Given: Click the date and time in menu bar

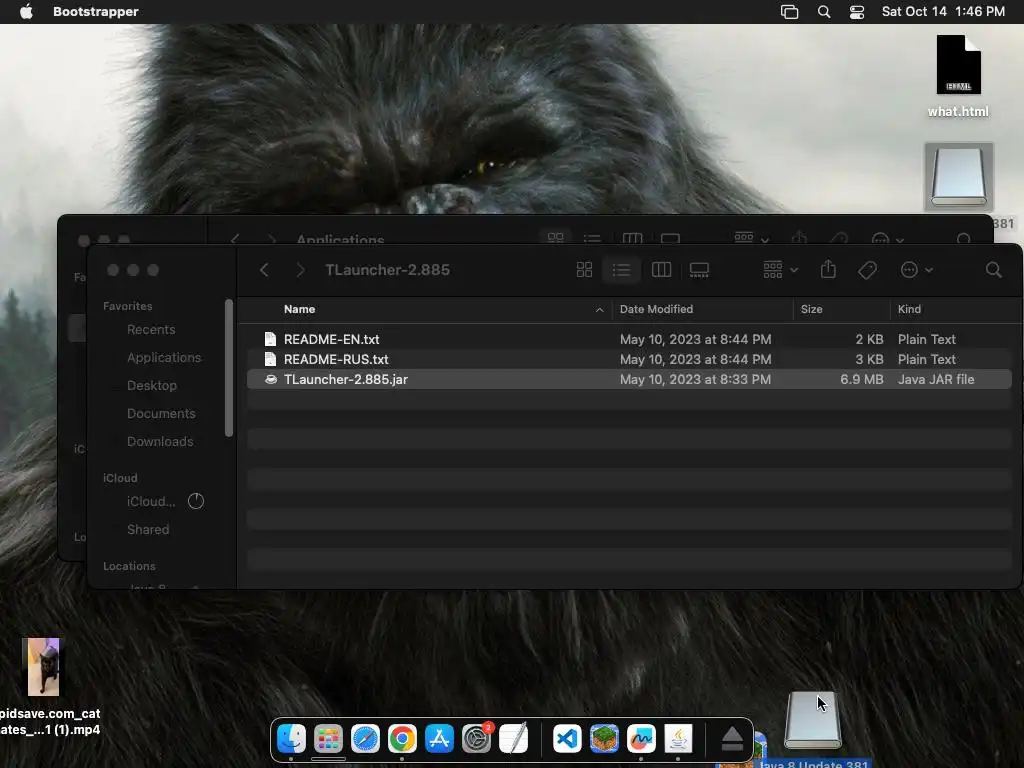Looking at the screenshot, I should pyautogui.click(x=943, y=12).
